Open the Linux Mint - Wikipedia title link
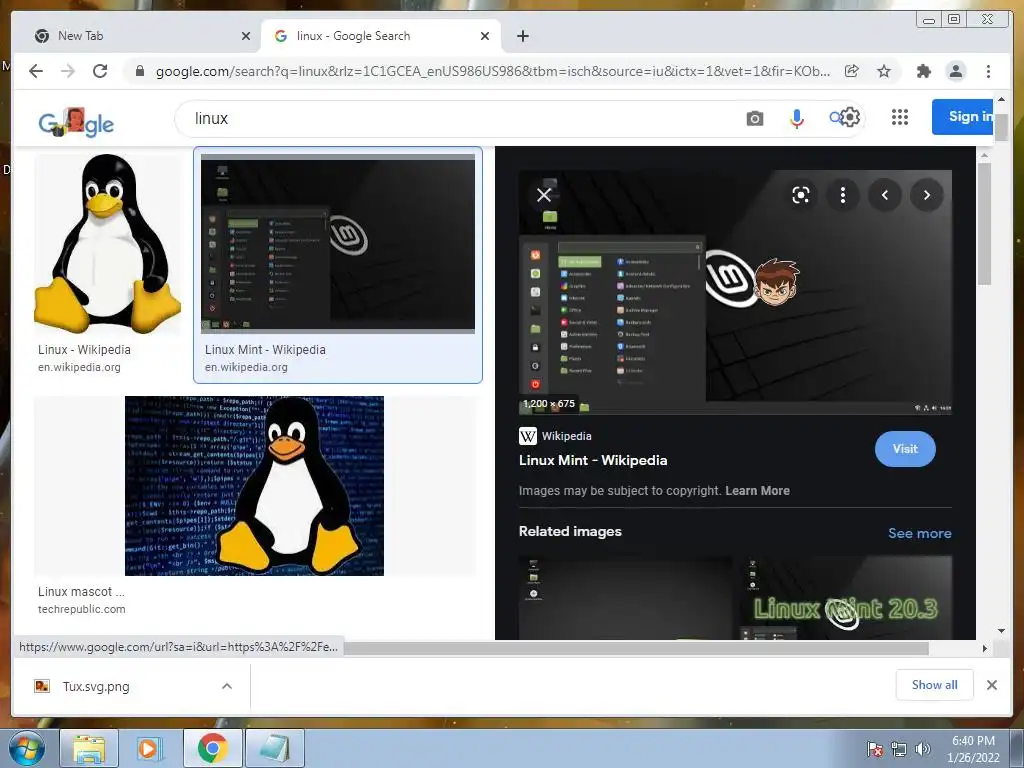 point(593,460)
